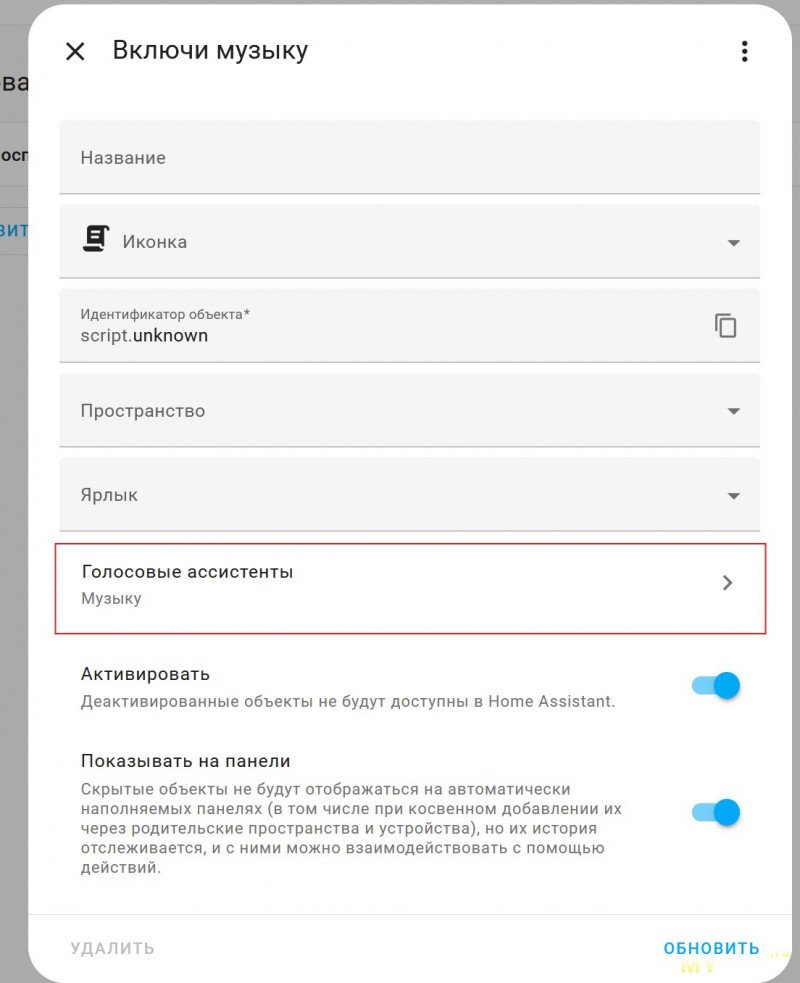Expand the Иконка dropdown arrow

(734, 243)
